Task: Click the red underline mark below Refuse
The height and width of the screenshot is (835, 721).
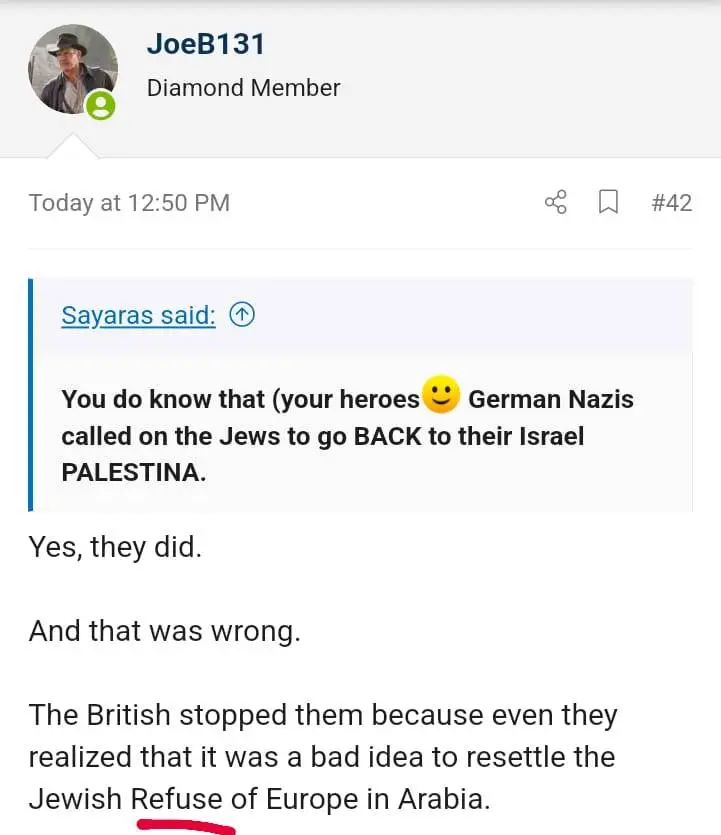Action: point(185,827)
